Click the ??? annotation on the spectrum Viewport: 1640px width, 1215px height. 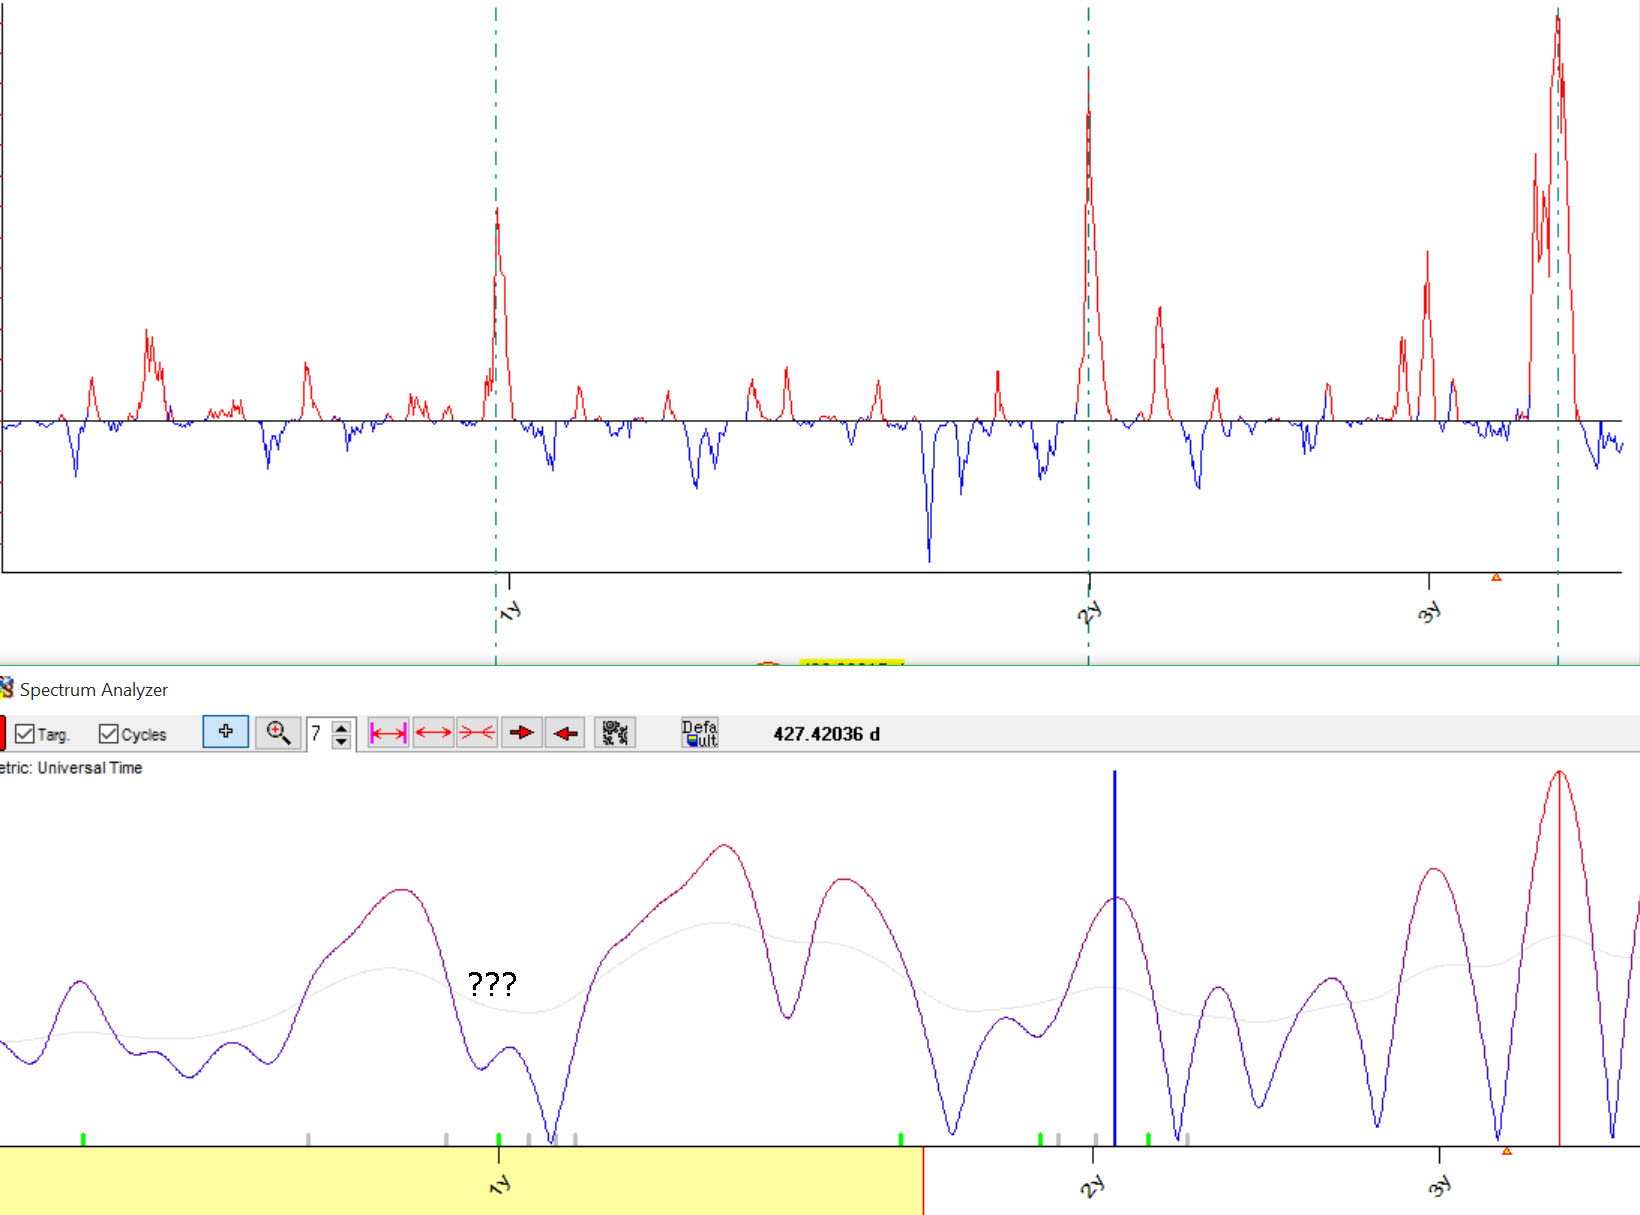[492, 984]
